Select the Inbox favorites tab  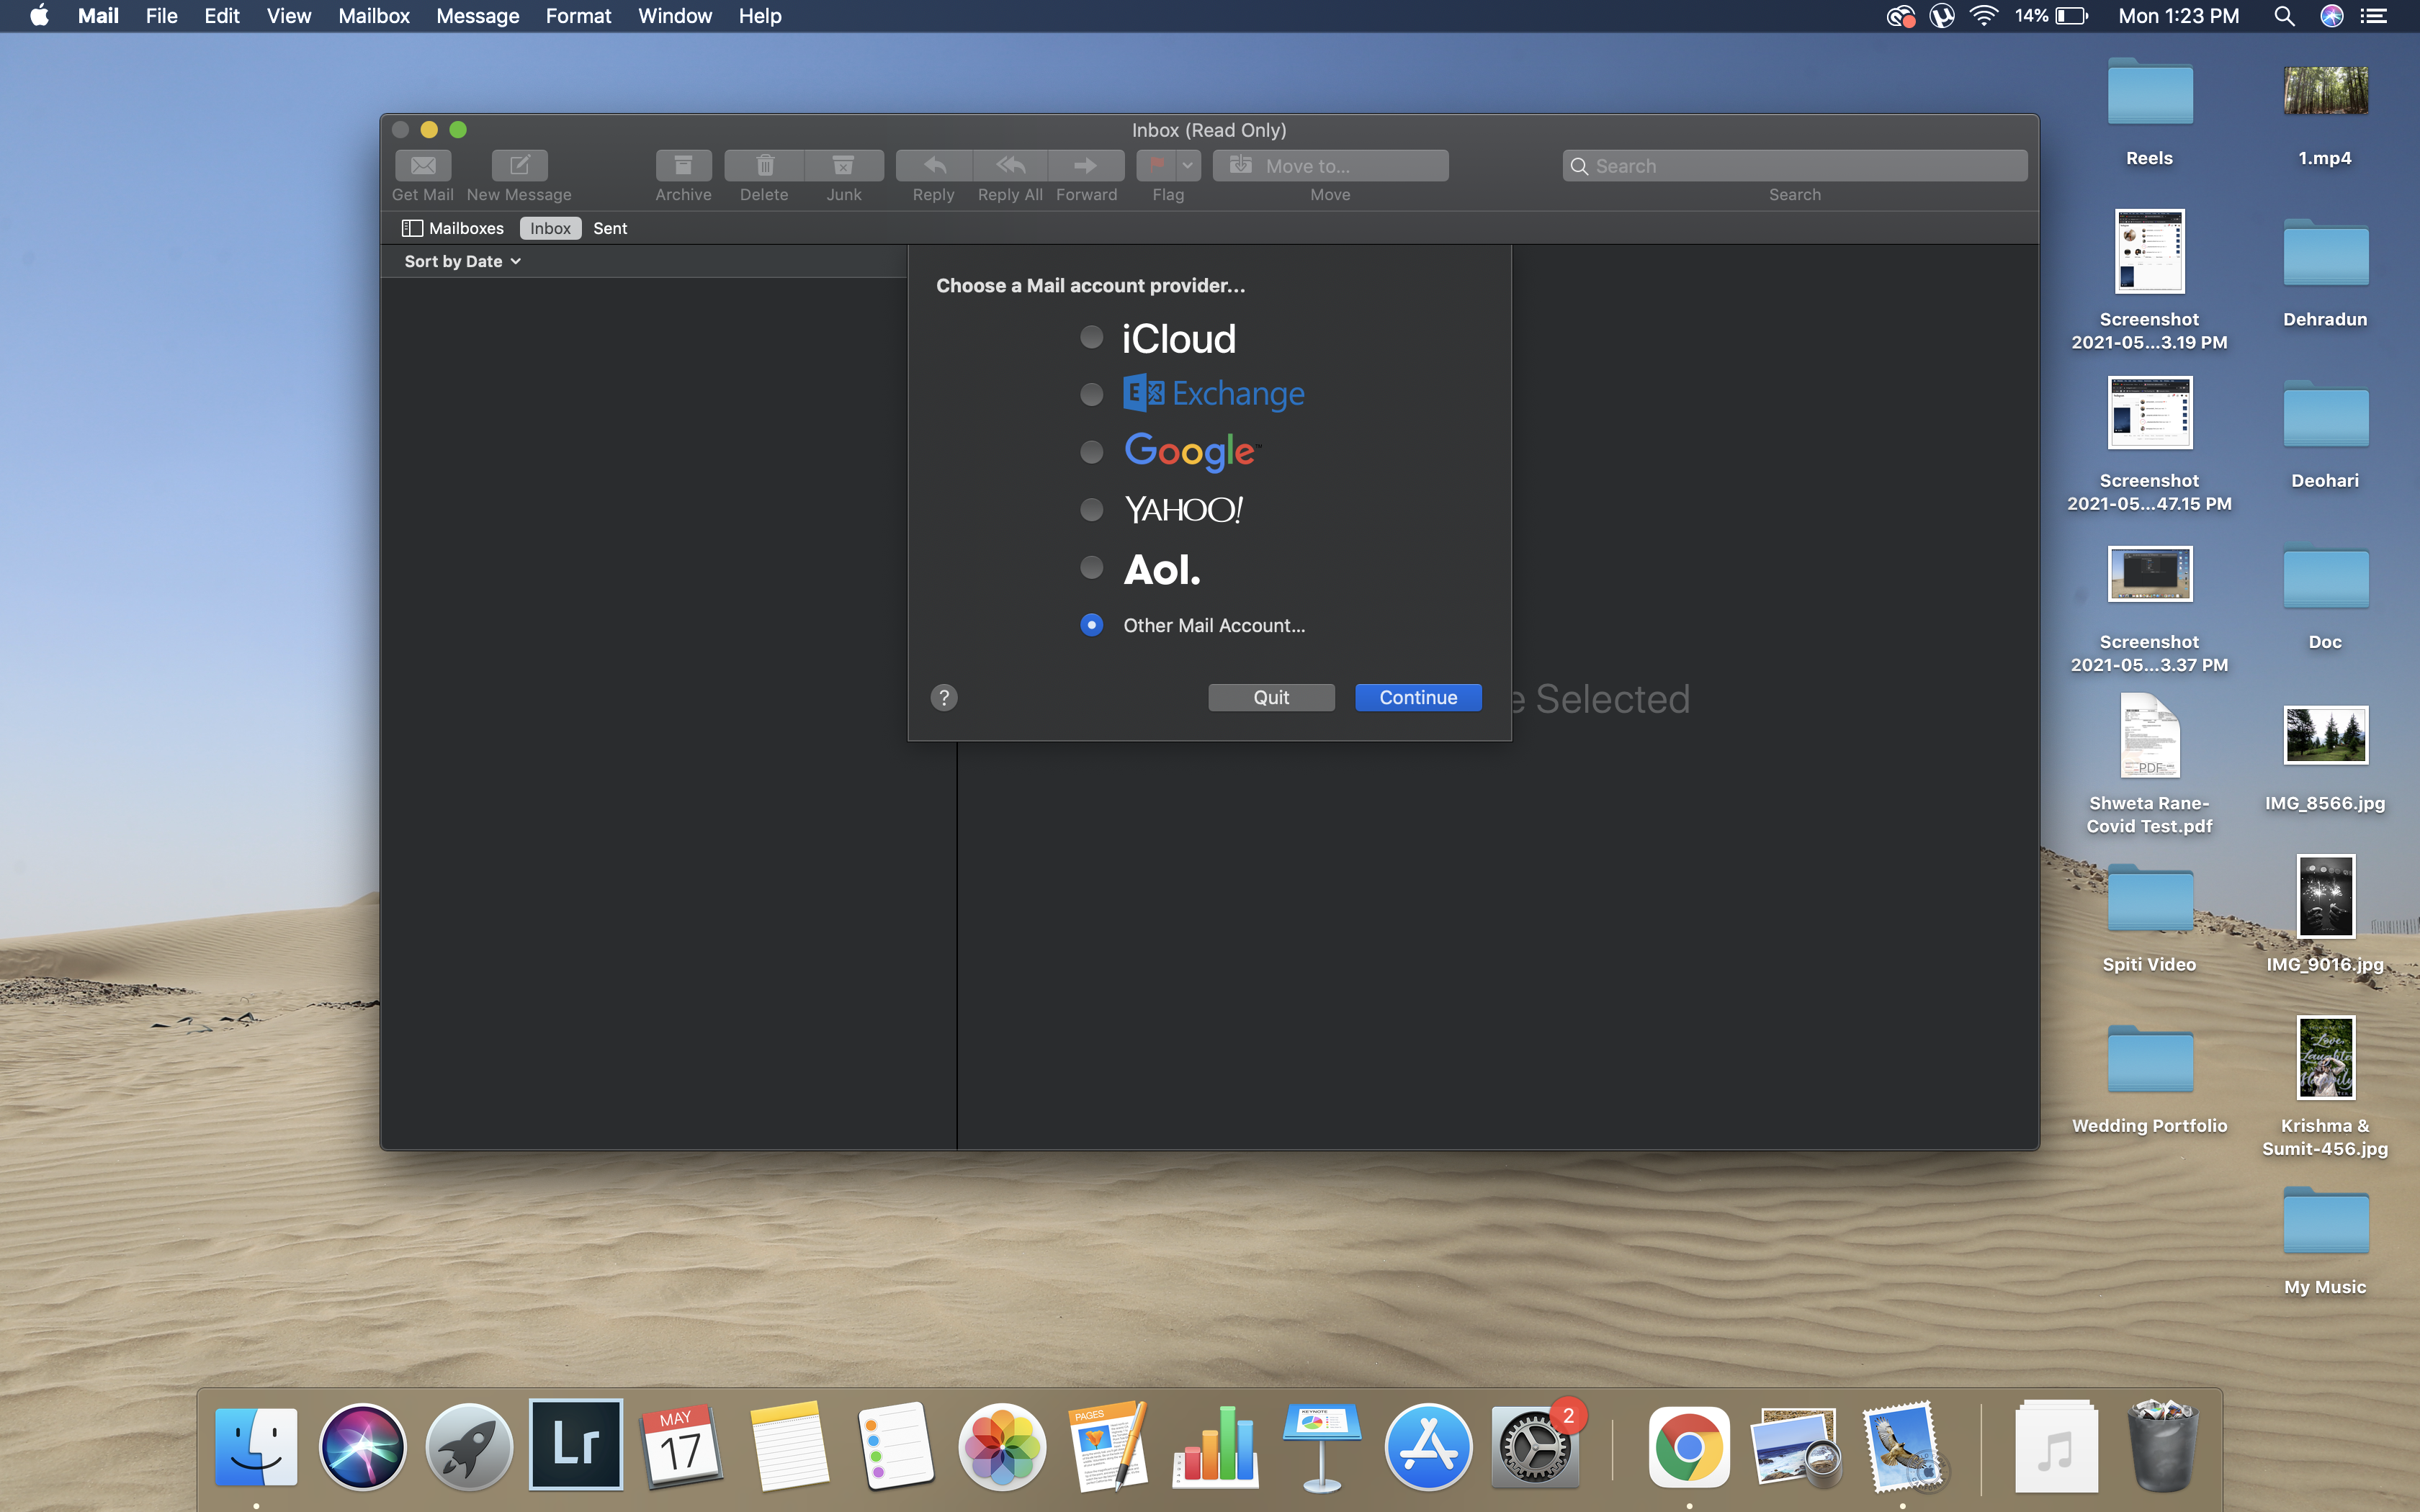pyautogui.click(x=550, y=228)
